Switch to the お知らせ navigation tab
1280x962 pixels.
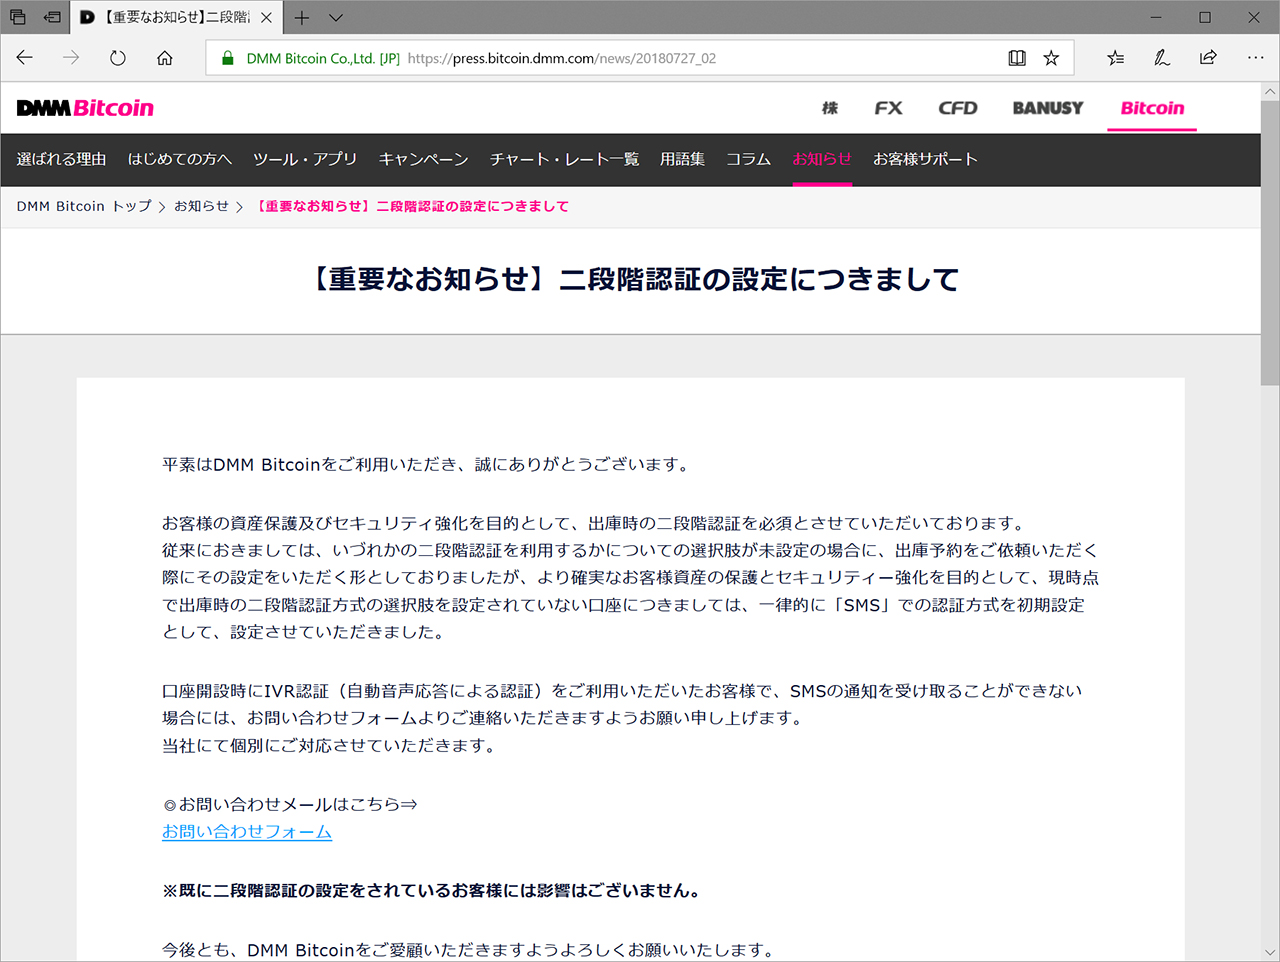click(820, 158)
